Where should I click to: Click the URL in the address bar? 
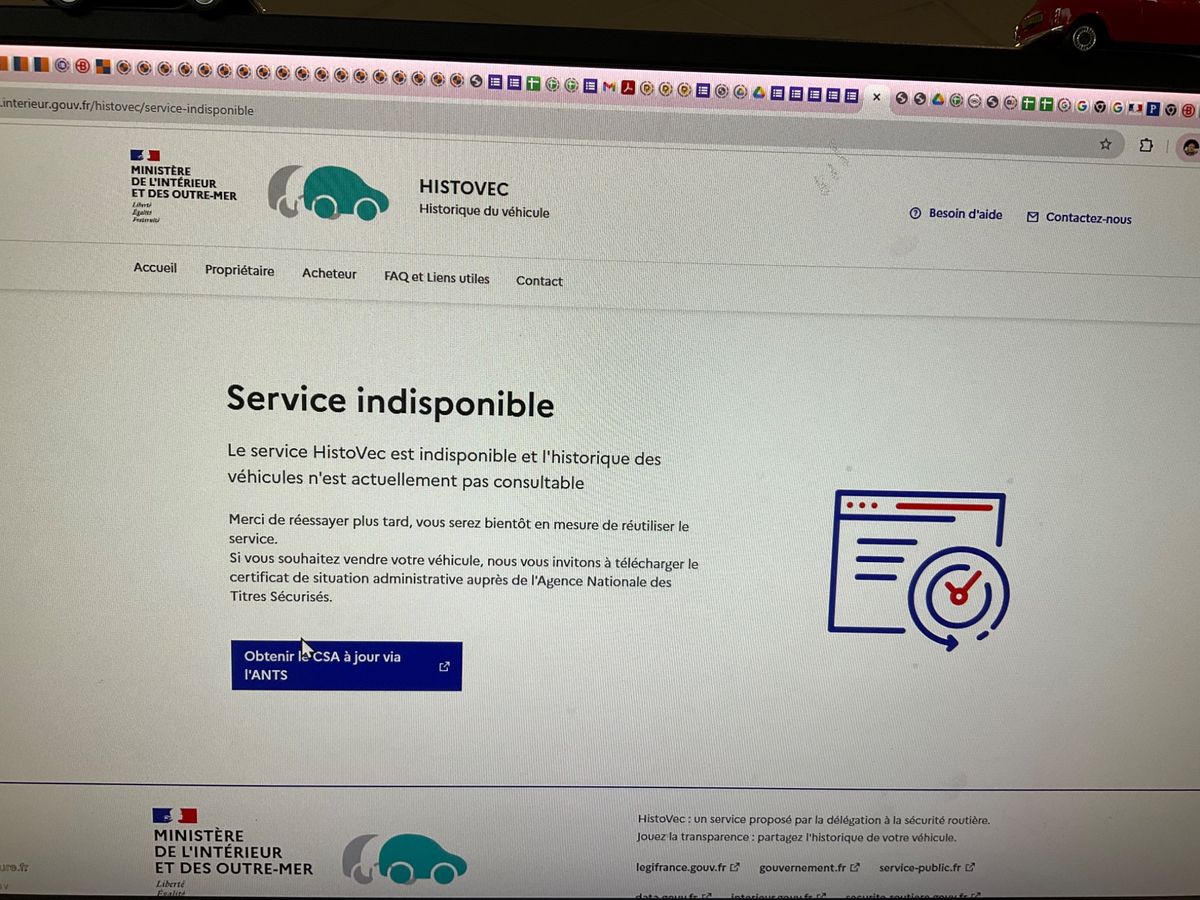click(127, 109)
